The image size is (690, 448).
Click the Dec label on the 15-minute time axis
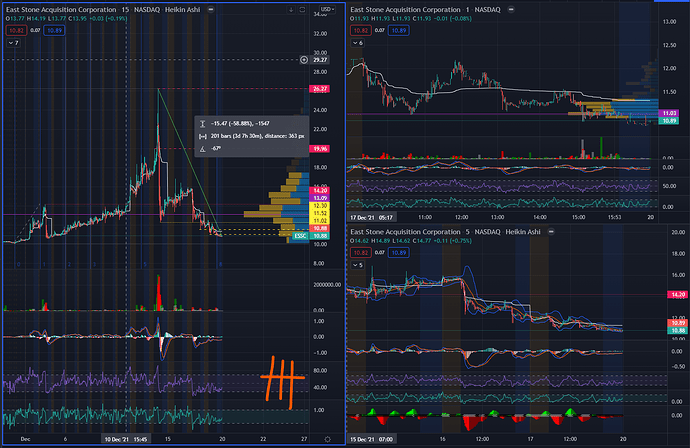[25, 439]
